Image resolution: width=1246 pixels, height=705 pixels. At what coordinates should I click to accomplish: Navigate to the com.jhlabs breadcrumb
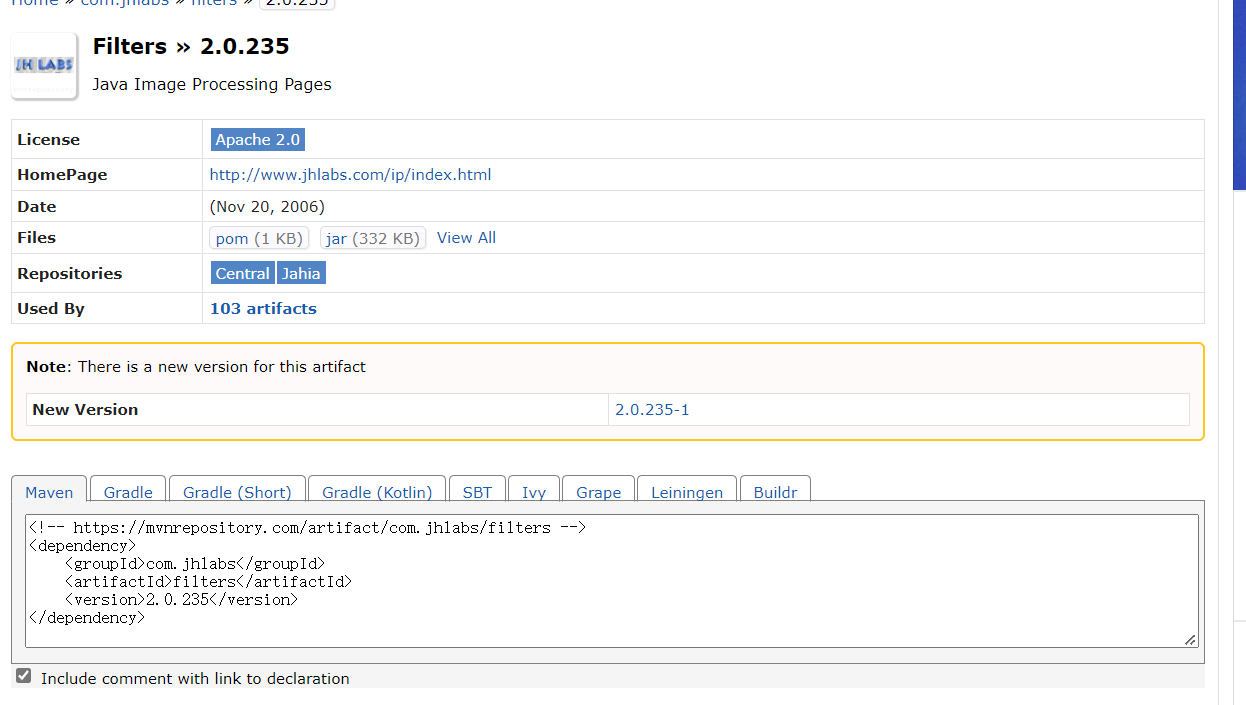(x=123, y=4)
